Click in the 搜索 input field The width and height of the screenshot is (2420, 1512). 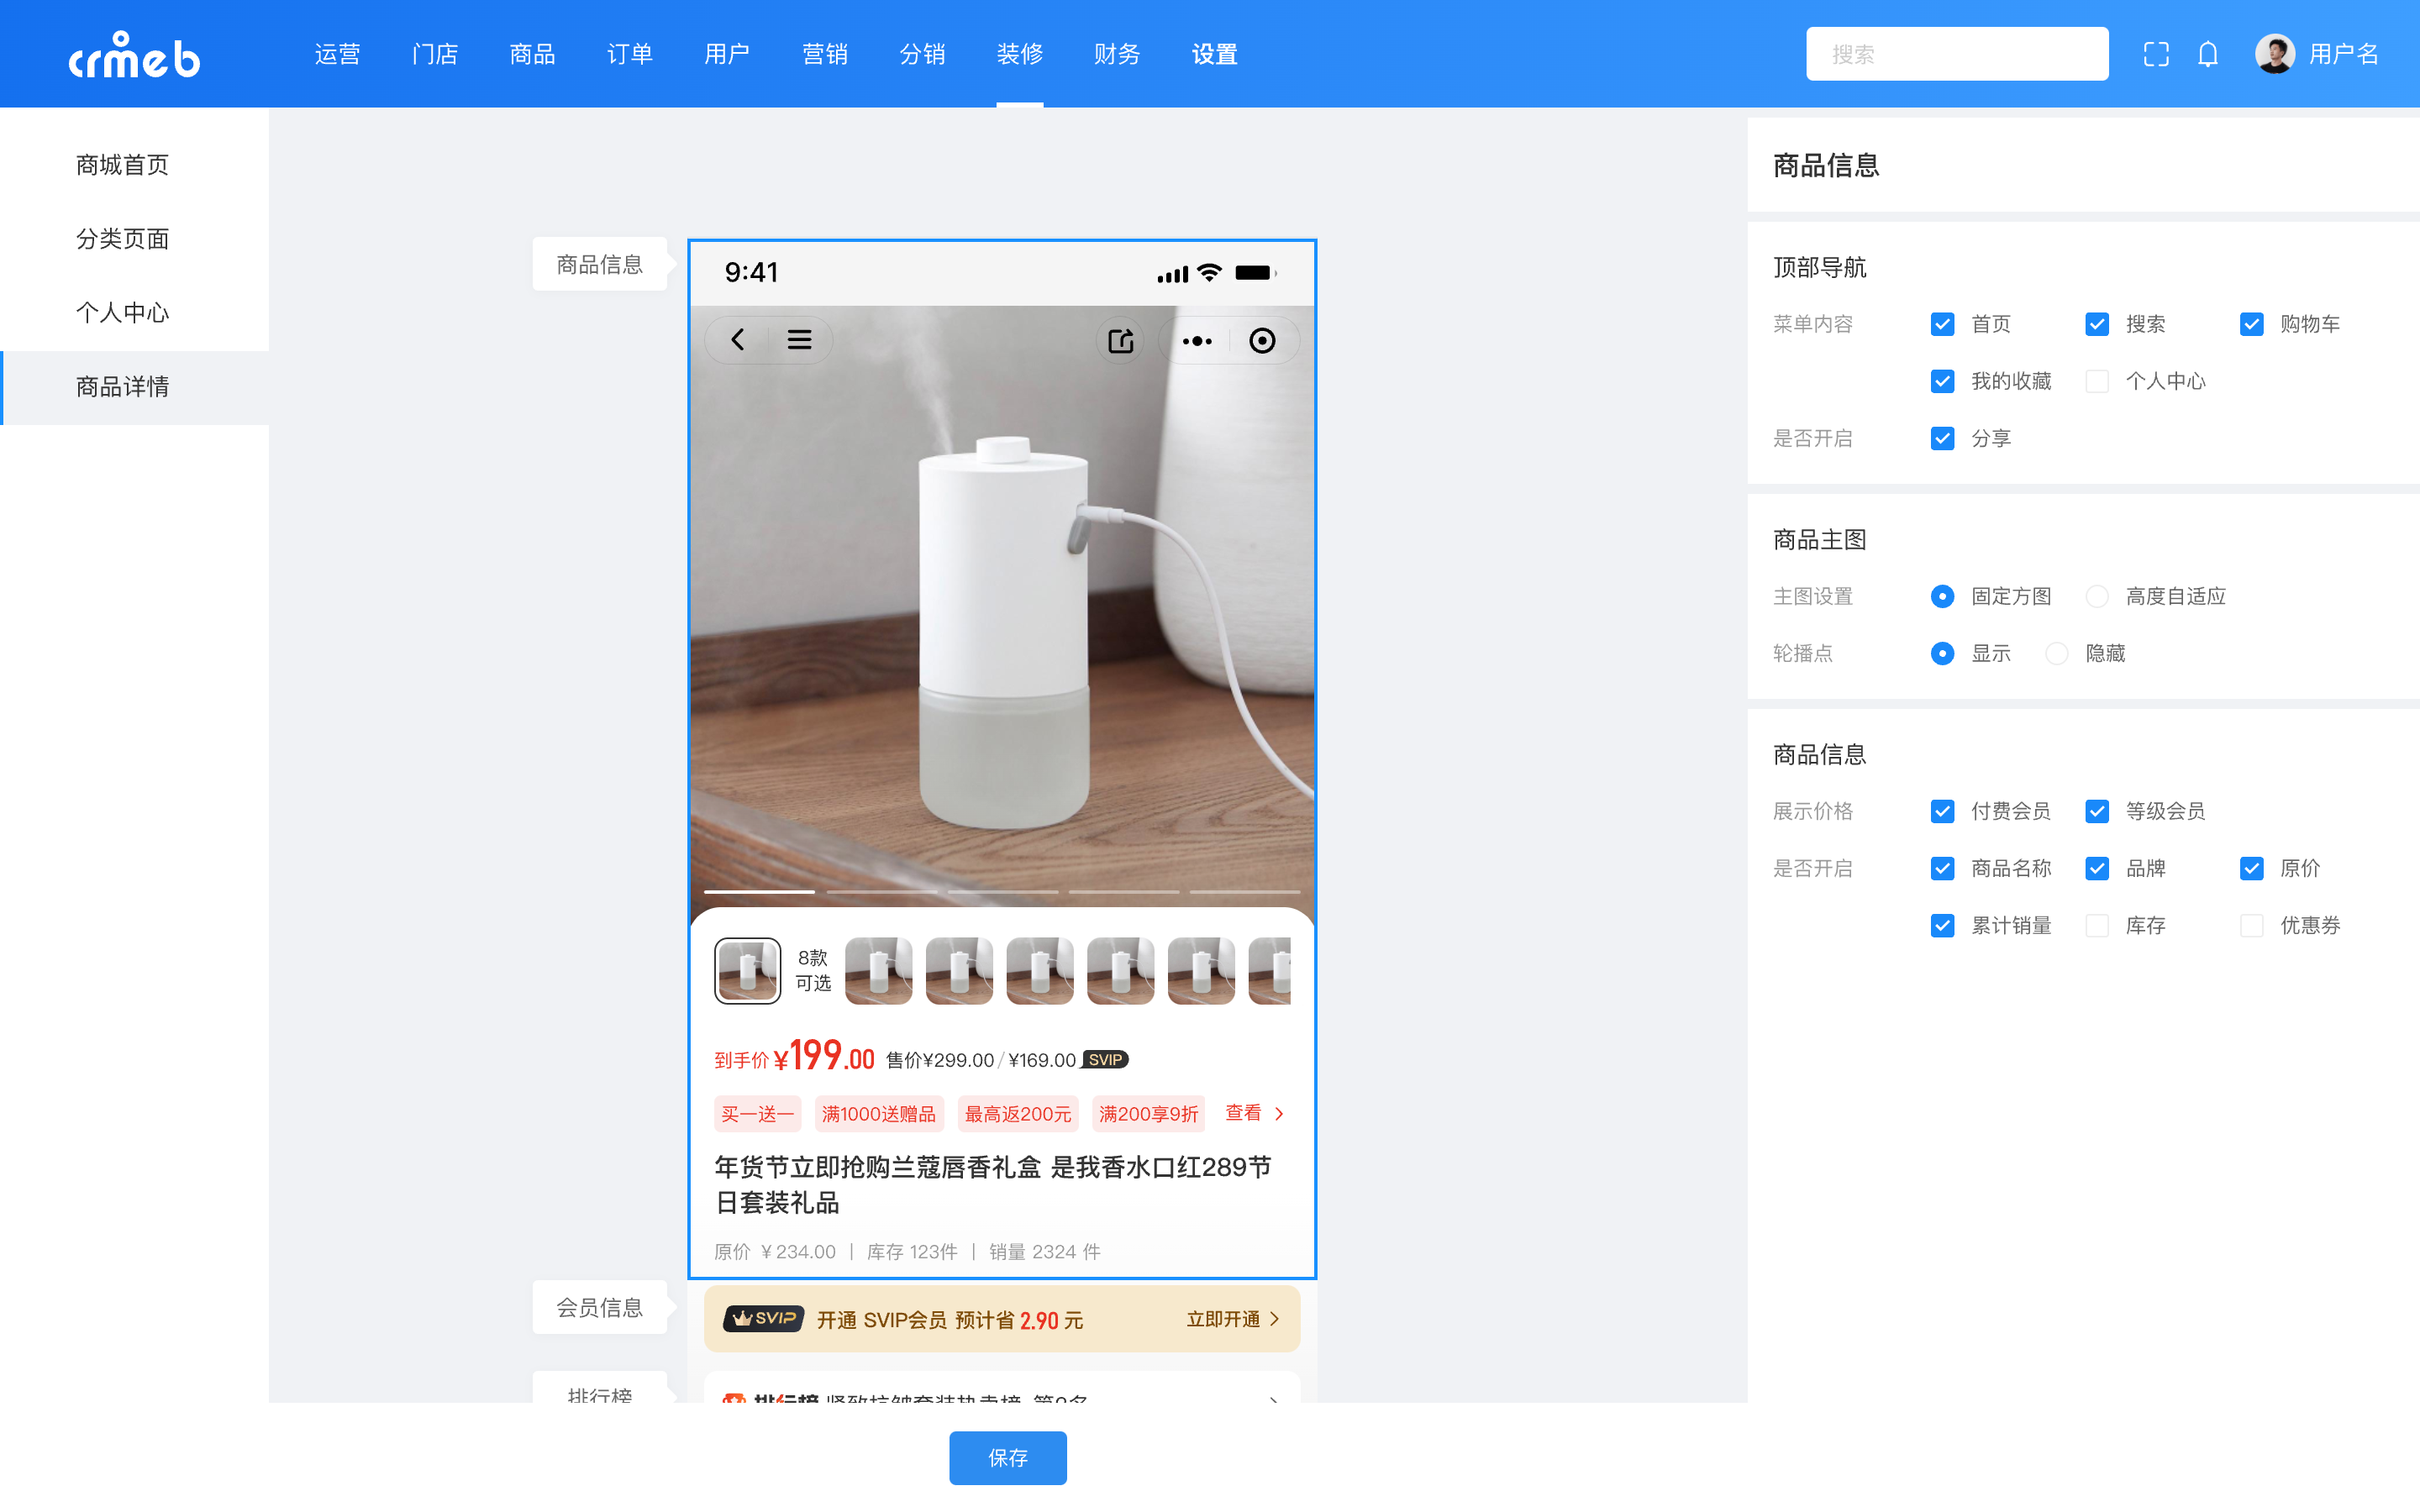coord(1957,54)
